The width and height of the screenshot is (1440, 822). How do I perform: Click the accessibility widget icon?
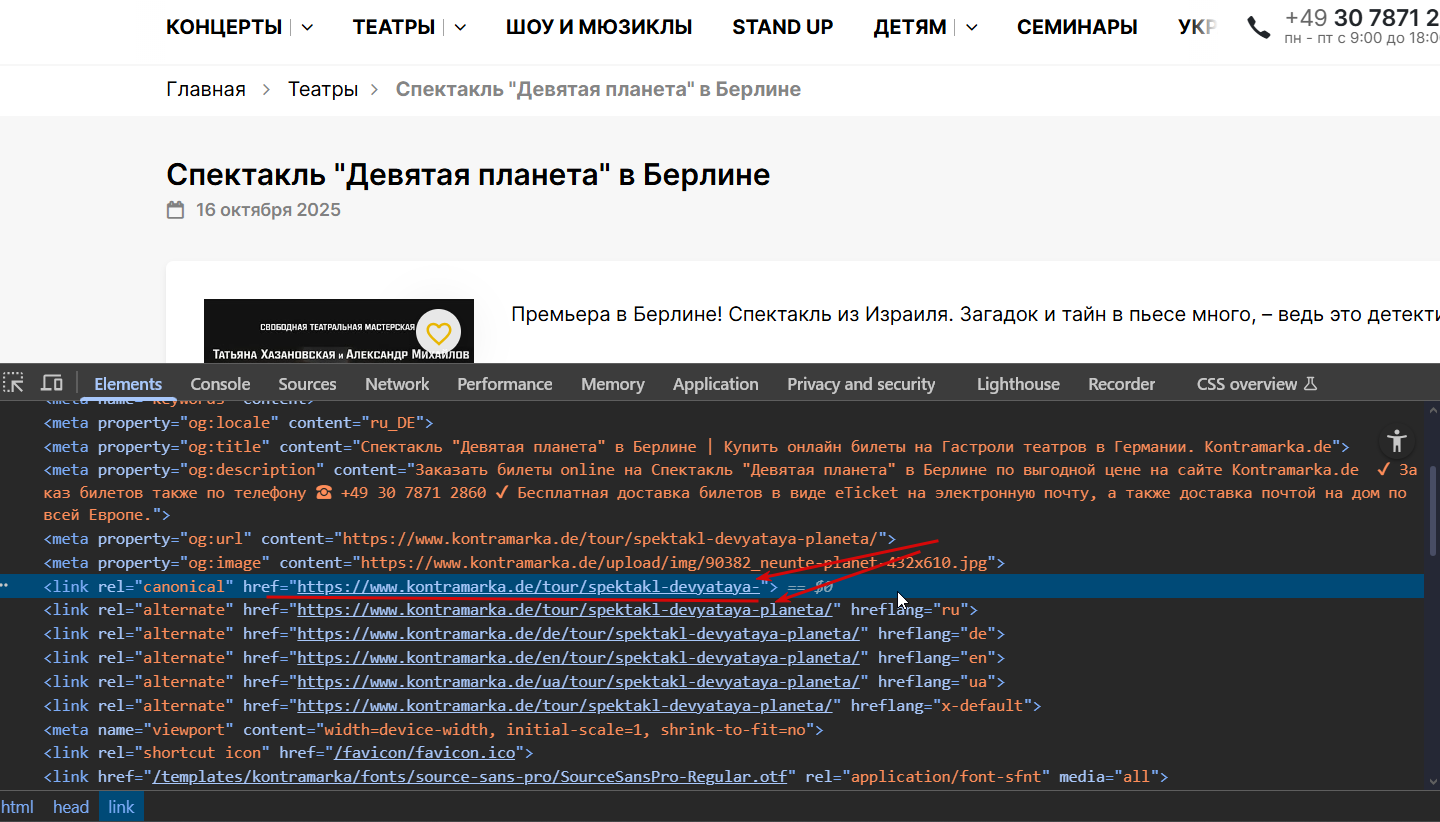pyautogui.click(x=1397, y=441)
